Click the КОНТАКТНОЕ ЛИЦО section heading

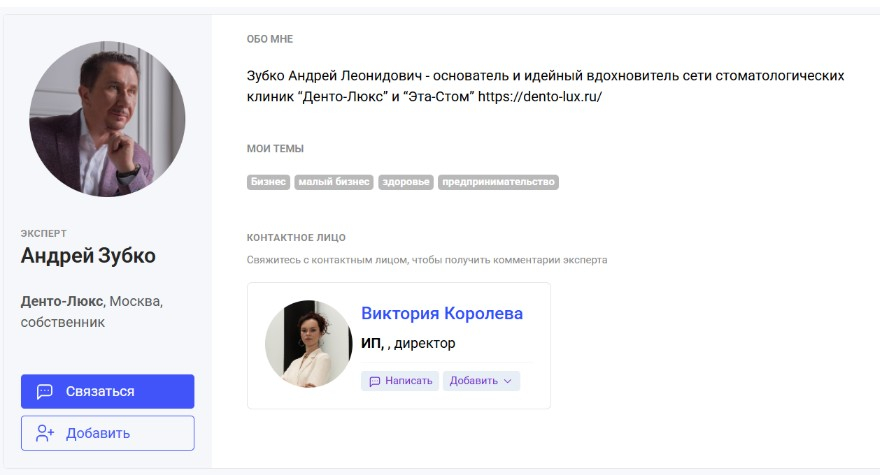click(x=296, y=238)
